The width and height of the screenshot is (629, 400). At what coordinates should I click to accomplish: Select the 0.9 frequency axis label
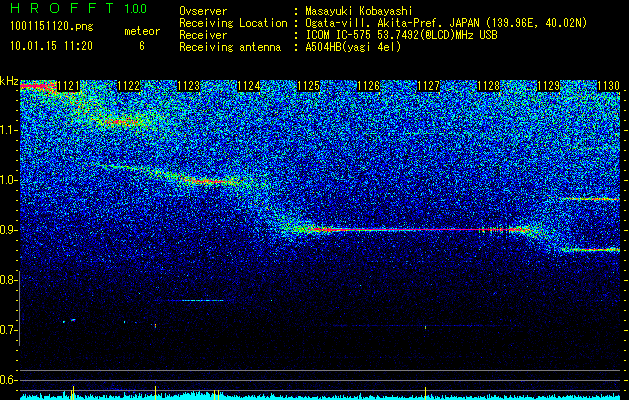pos(8,230)
